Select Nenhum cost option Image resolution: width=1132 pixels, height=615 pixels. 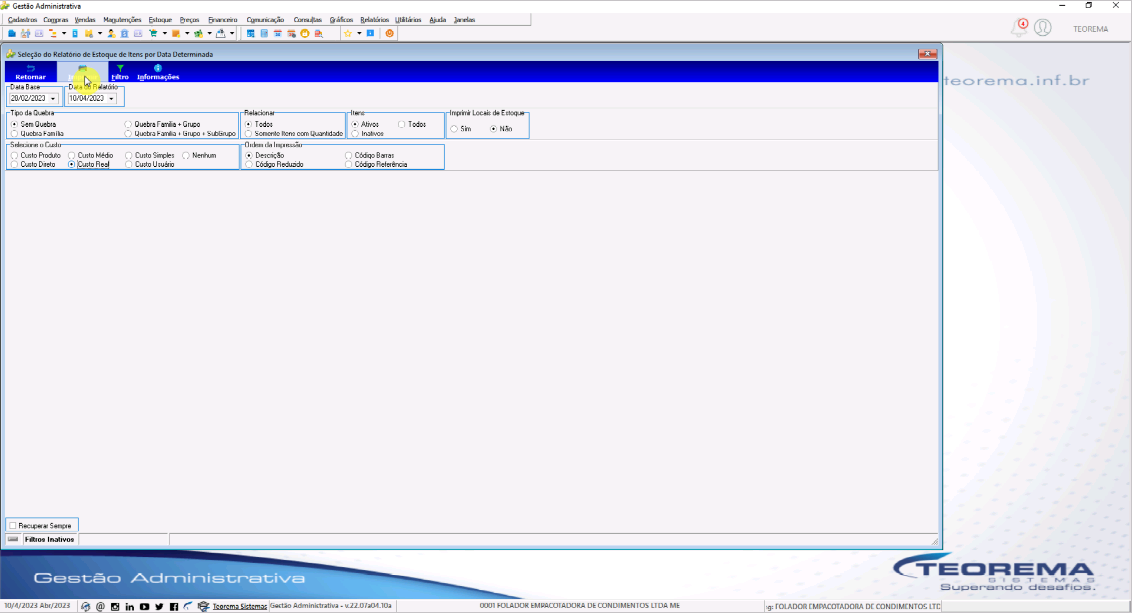pyautogui.click(x=186, y=155)
